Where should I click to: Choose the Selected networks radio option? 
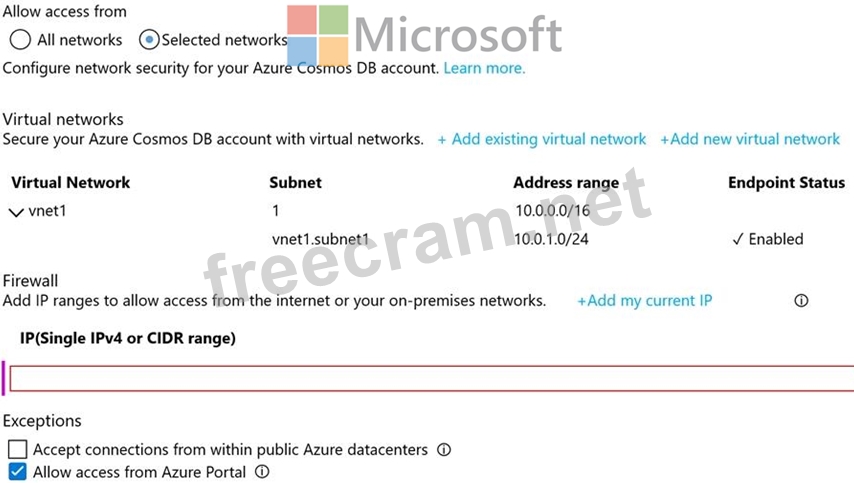tap(149, 40)
